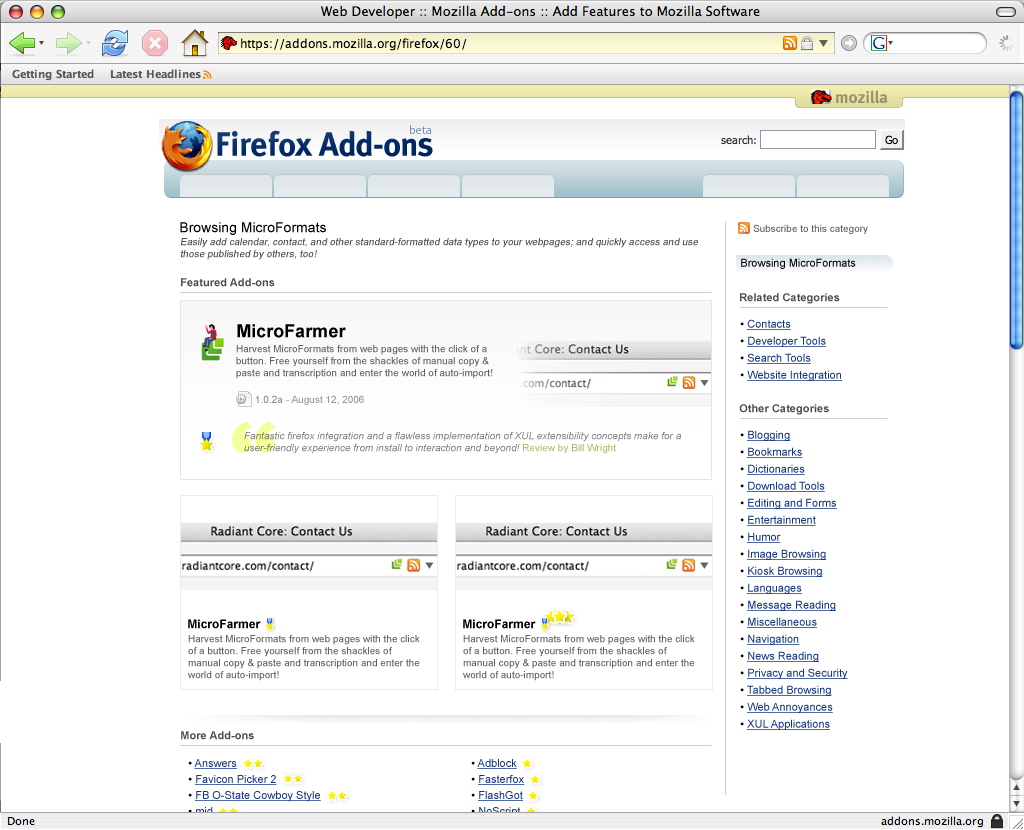Viewport: 1024px width, 830px height.
Task: Open the Home page icon
Action: point(195,43)
